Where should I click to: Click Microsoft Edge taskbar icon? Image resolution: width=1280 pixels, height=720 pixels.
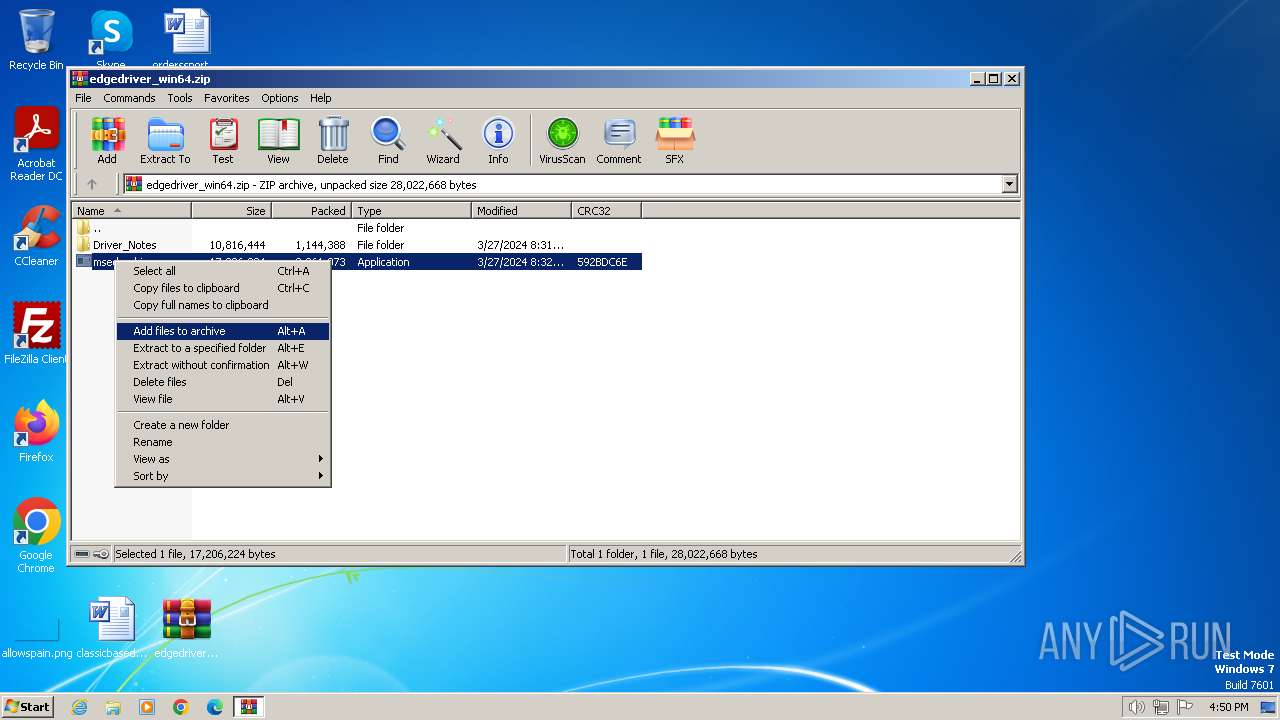pyautogui.click(x=215, y=707)
